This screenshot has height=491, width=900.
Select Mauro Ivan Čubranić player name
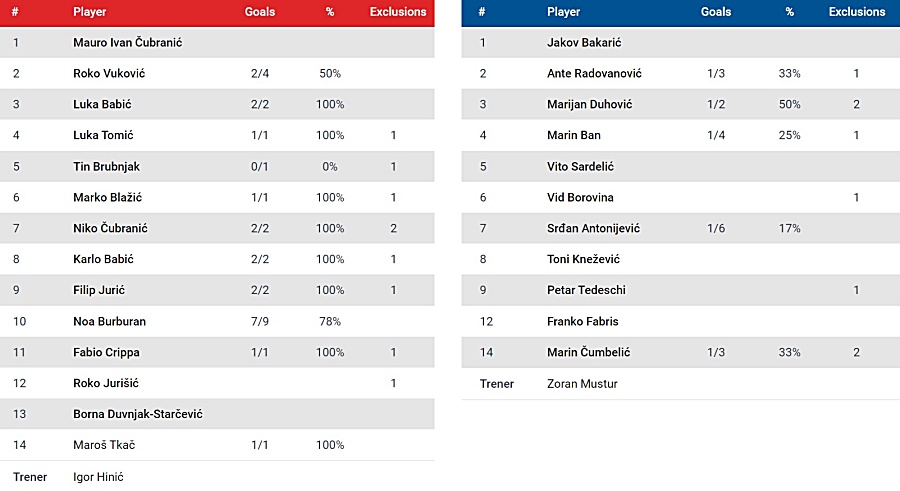pos(127,42)
